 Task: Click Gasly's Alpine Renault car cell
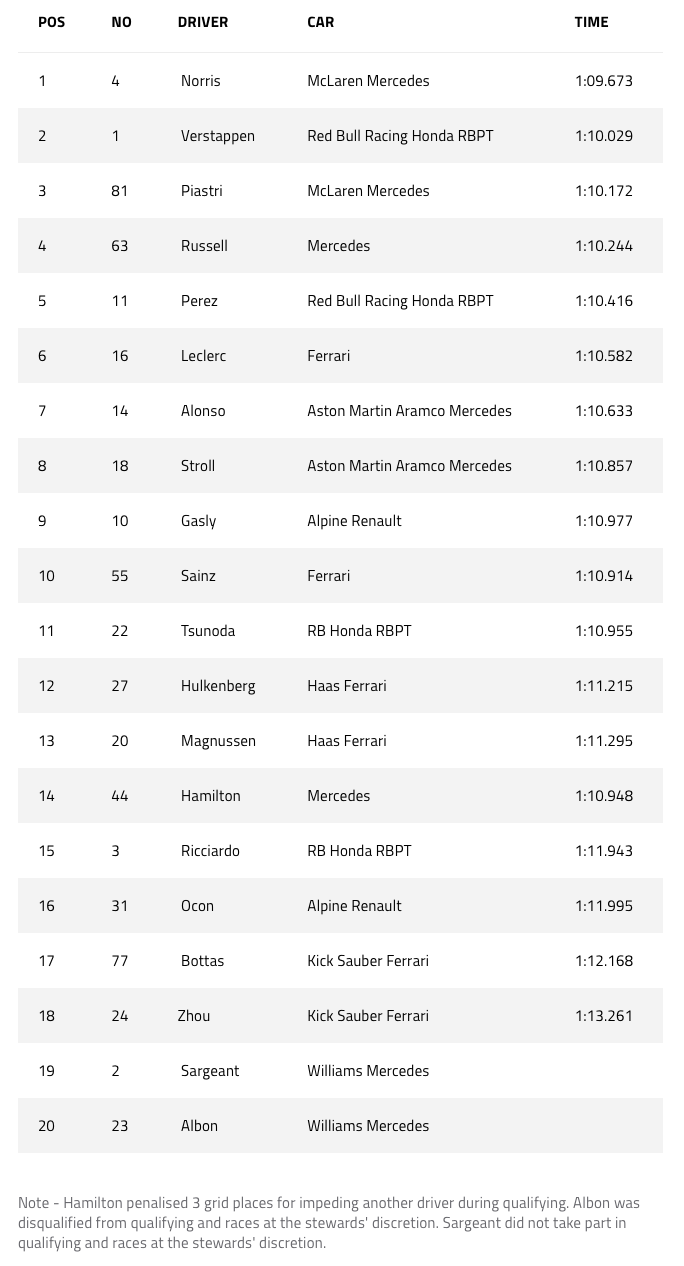click(x=354, y=521)
